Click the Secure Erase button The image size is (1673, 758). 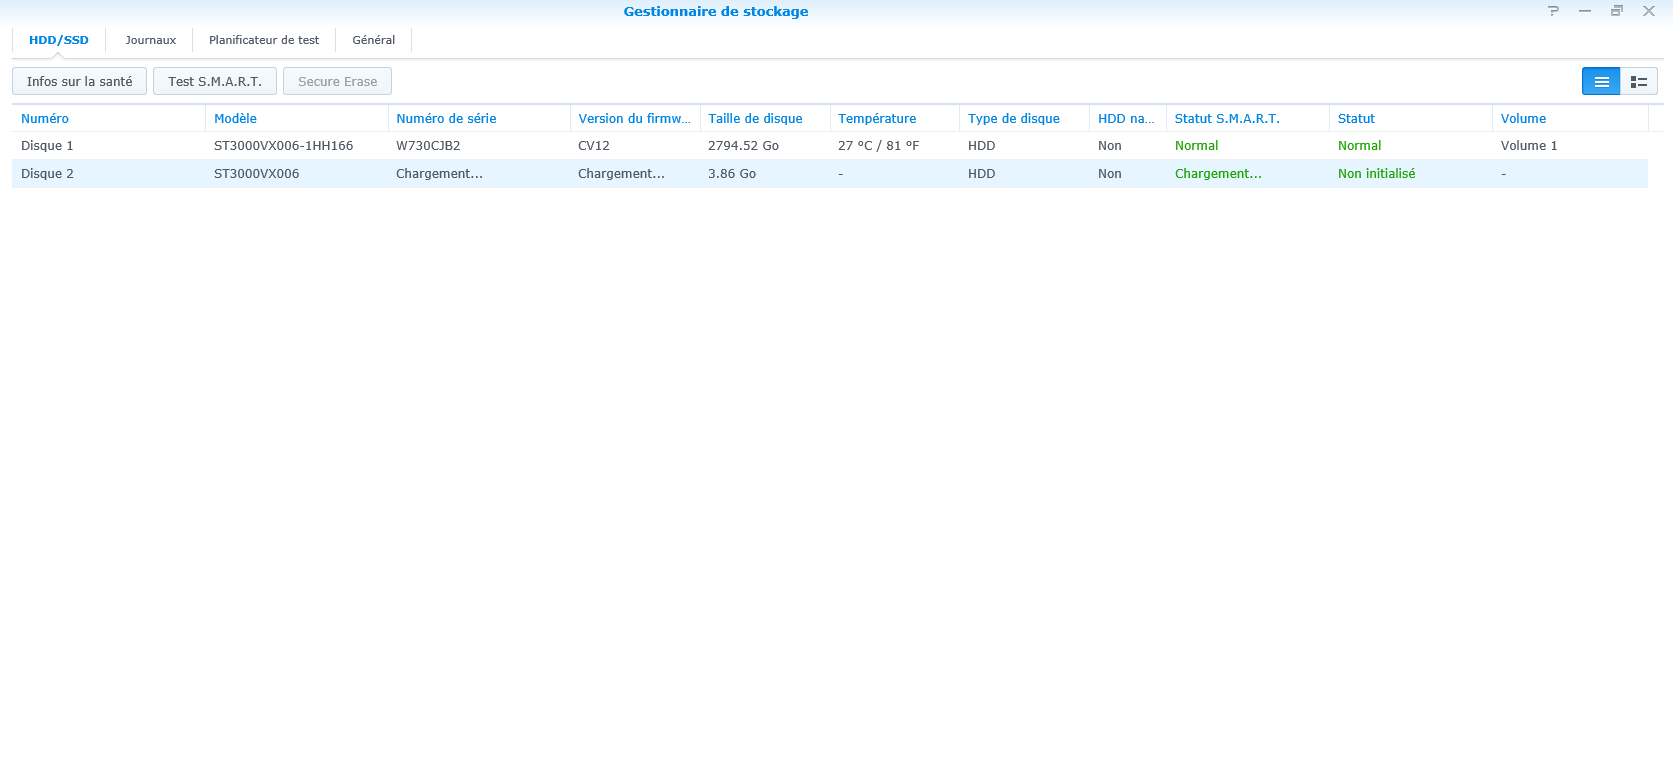tap(338, 82)
